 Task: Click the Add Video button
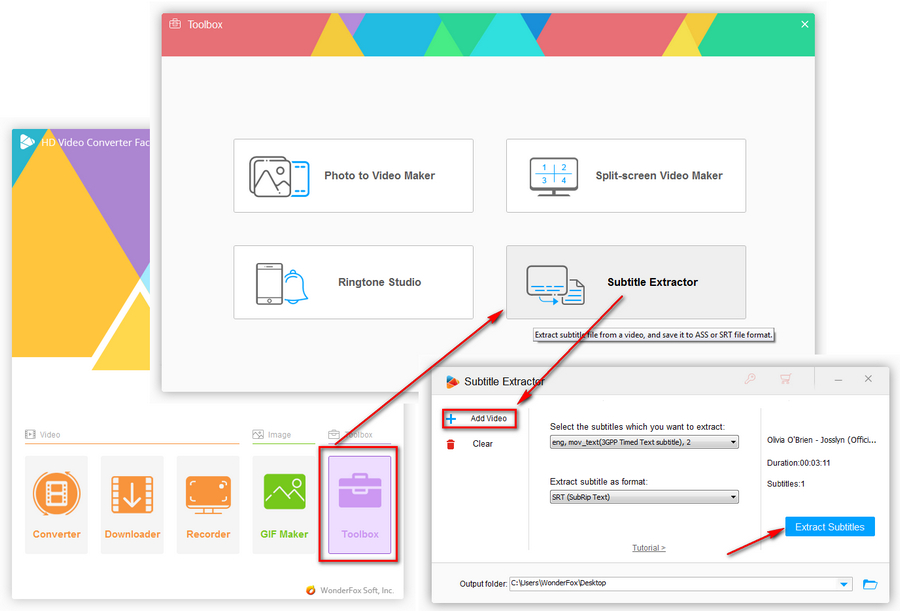(479, 419)
